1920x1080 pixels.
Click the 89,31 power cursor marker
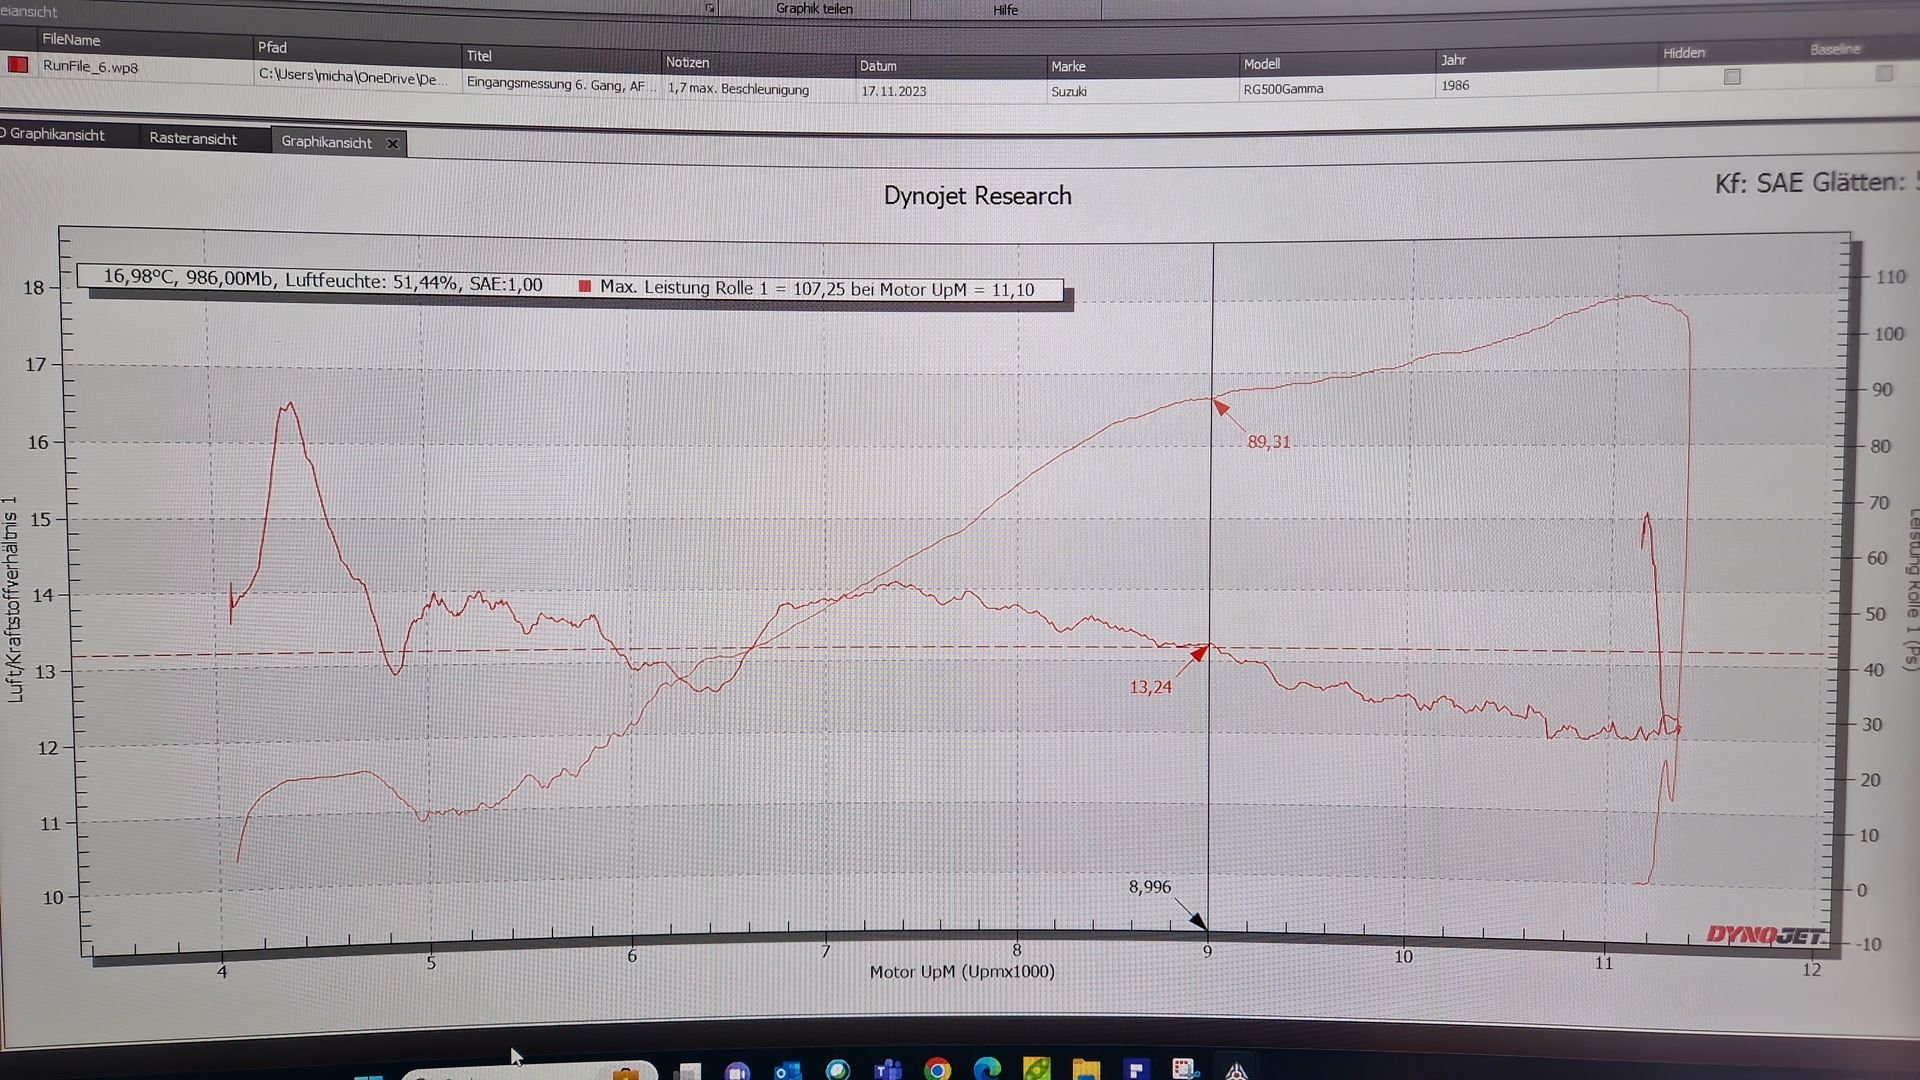point(1268,442)
